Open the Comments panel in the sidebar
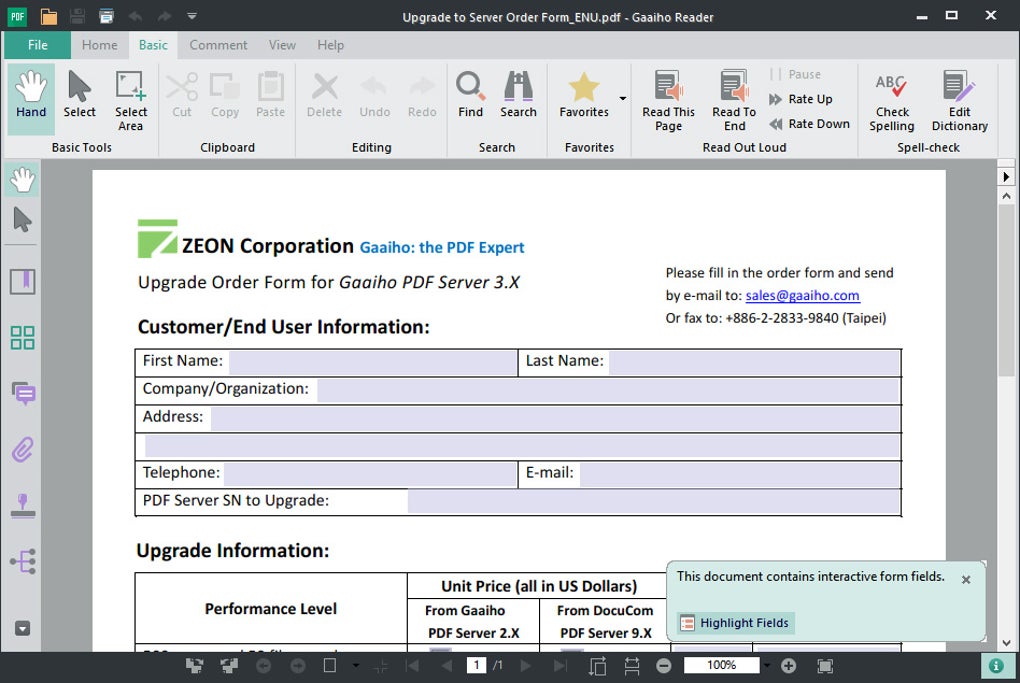Image resolution: width=1020 pixels, height=683 pixels. click(22, 394)
